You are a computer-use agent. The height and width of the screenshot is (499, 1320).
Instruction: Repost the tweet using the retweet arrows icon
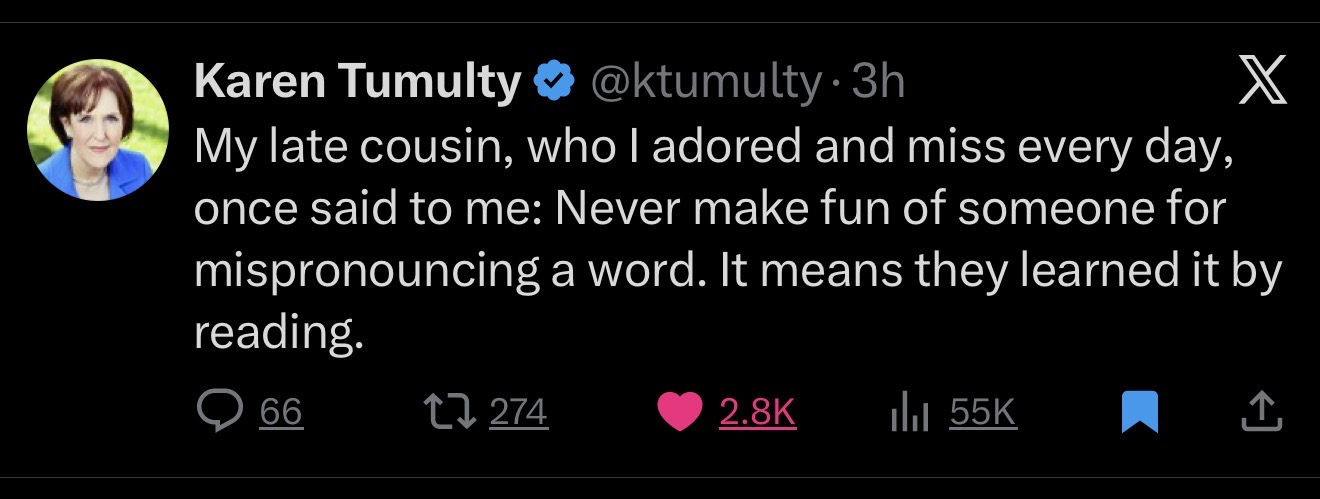coord(449,412)
